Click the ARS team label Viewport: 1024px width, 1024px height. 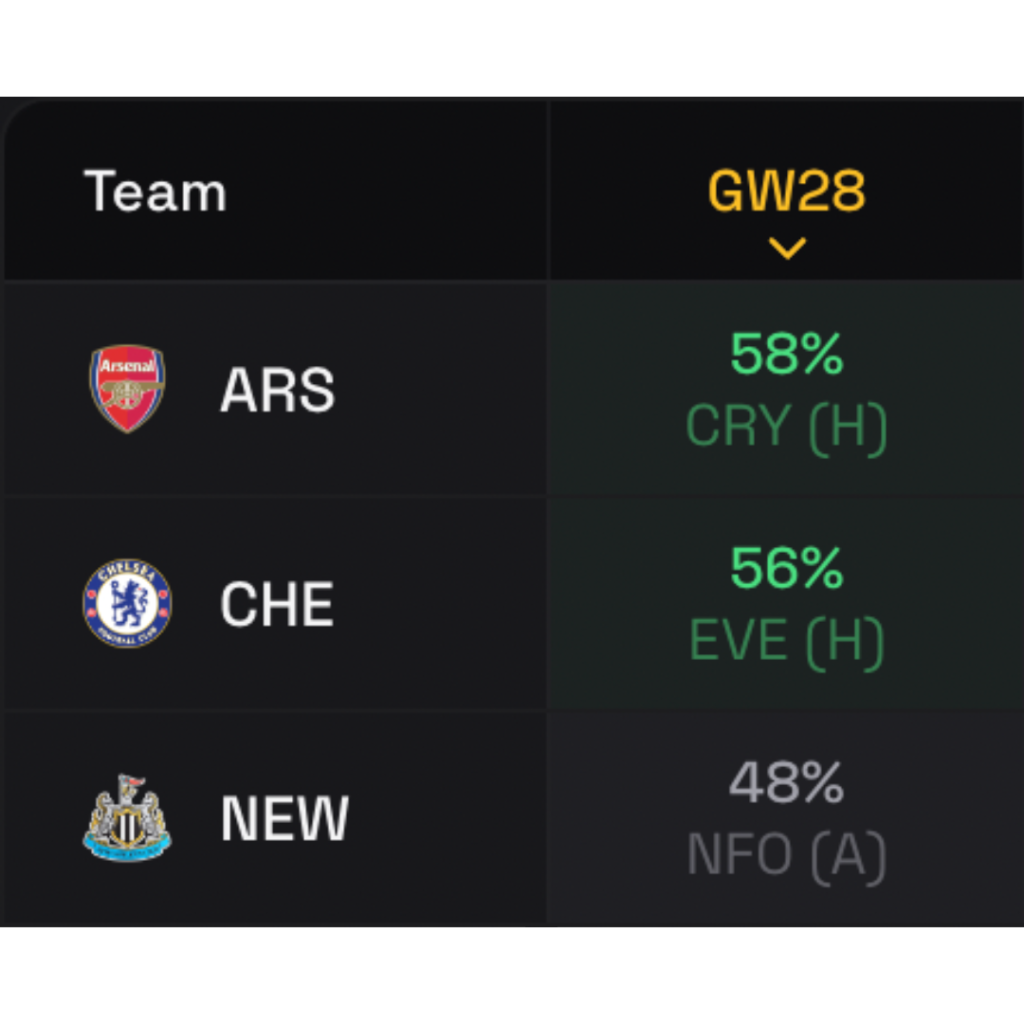(x=276, y=390)
